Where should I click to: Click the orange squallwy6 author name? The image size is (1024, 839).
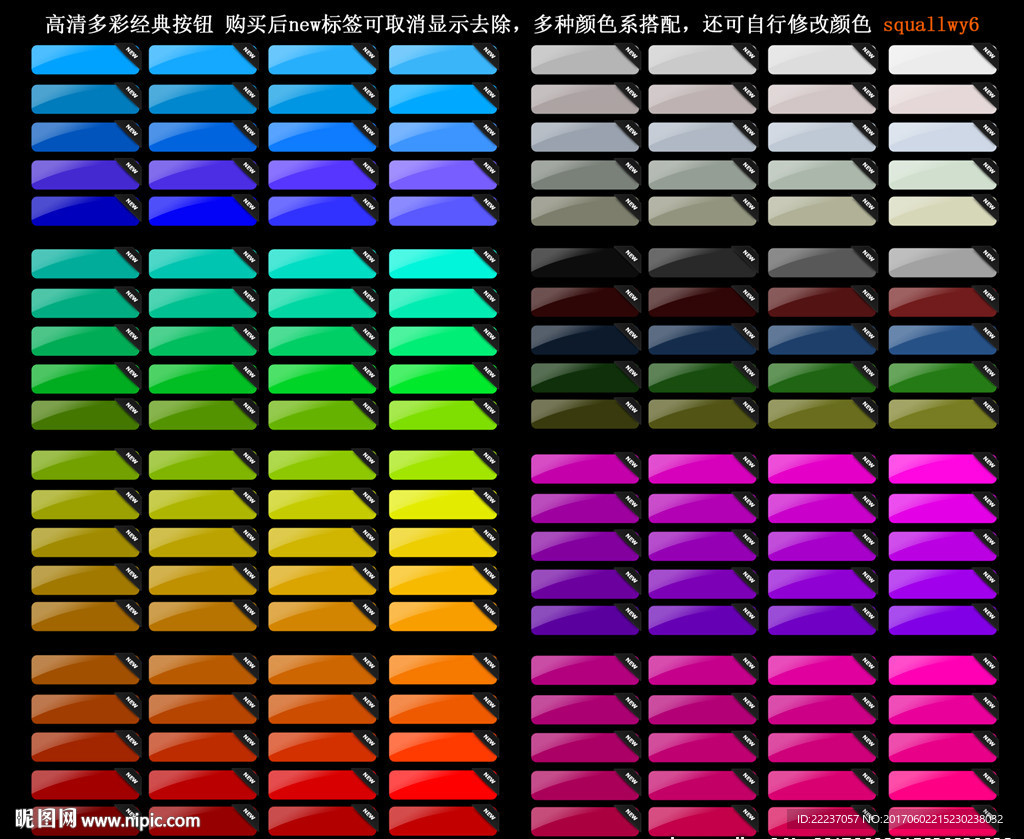[931, 25]
